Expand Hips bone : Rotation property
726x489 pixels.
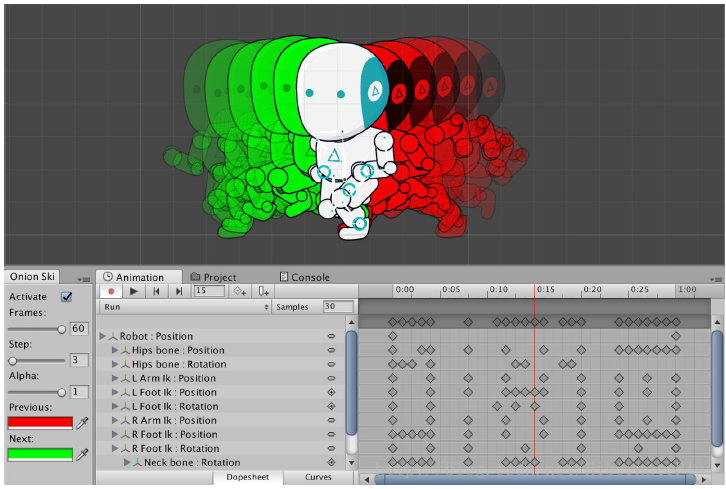click(115, 364)
